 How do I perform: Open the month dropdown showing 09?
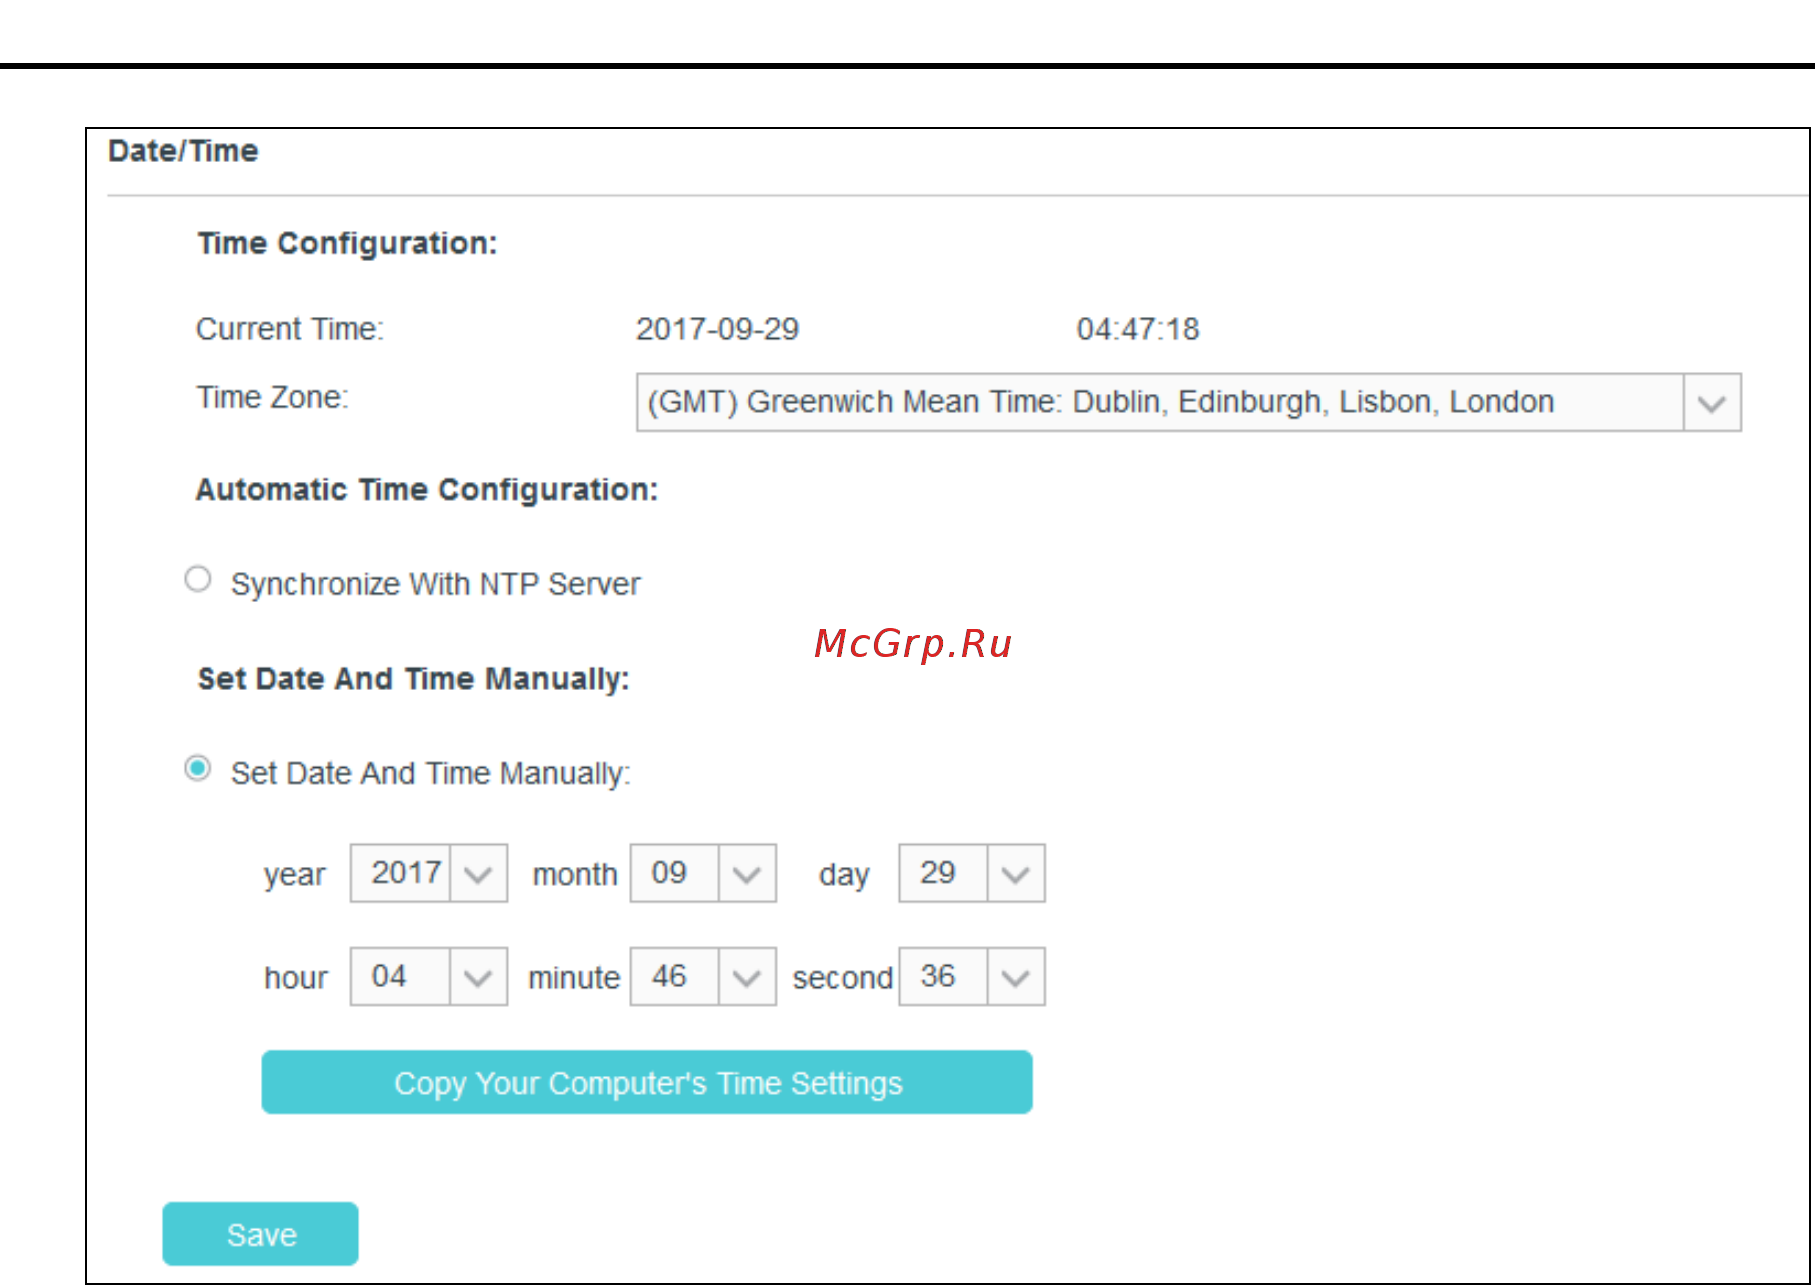pos(703,873)
